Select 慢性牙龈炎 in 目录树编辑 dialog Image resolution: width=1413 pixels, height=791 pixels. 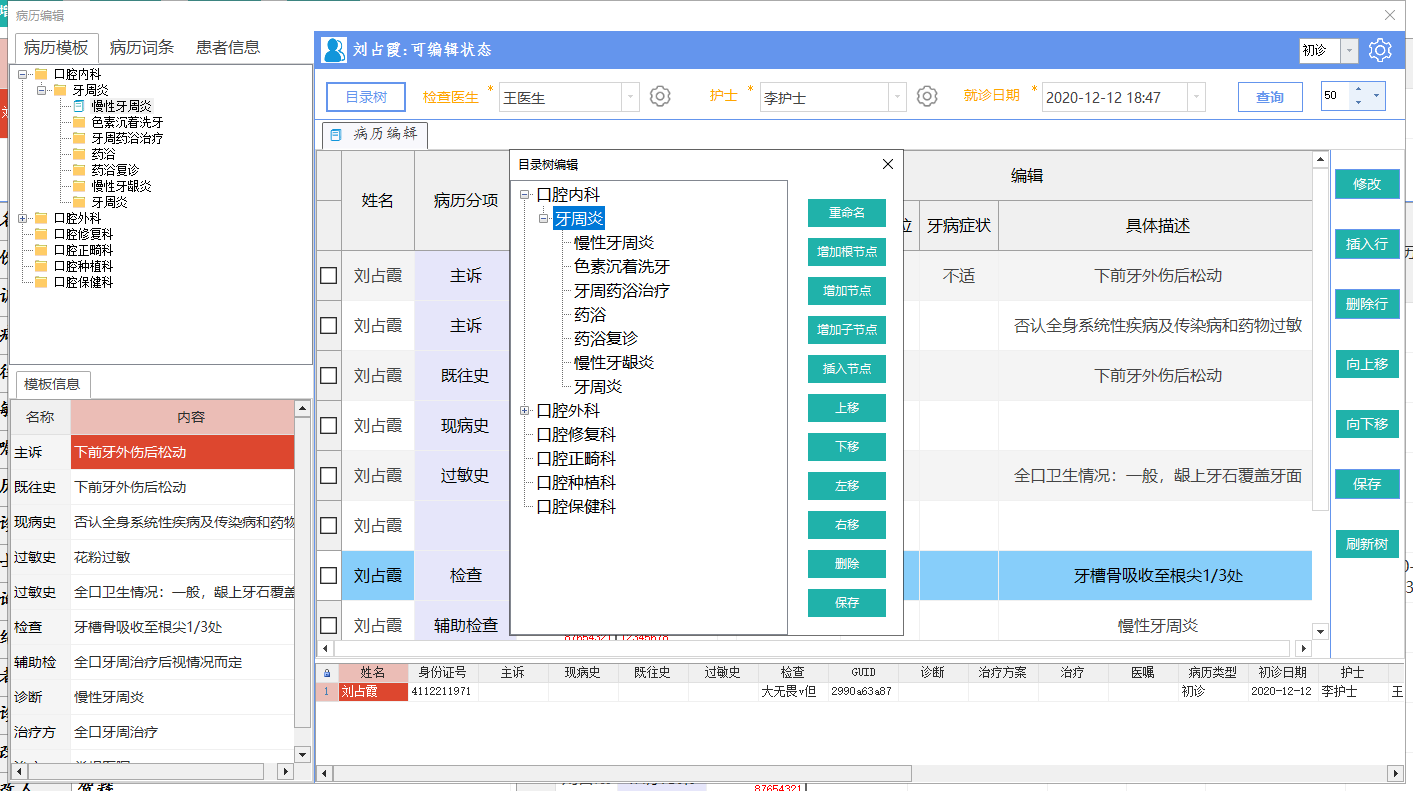[613, 363]
